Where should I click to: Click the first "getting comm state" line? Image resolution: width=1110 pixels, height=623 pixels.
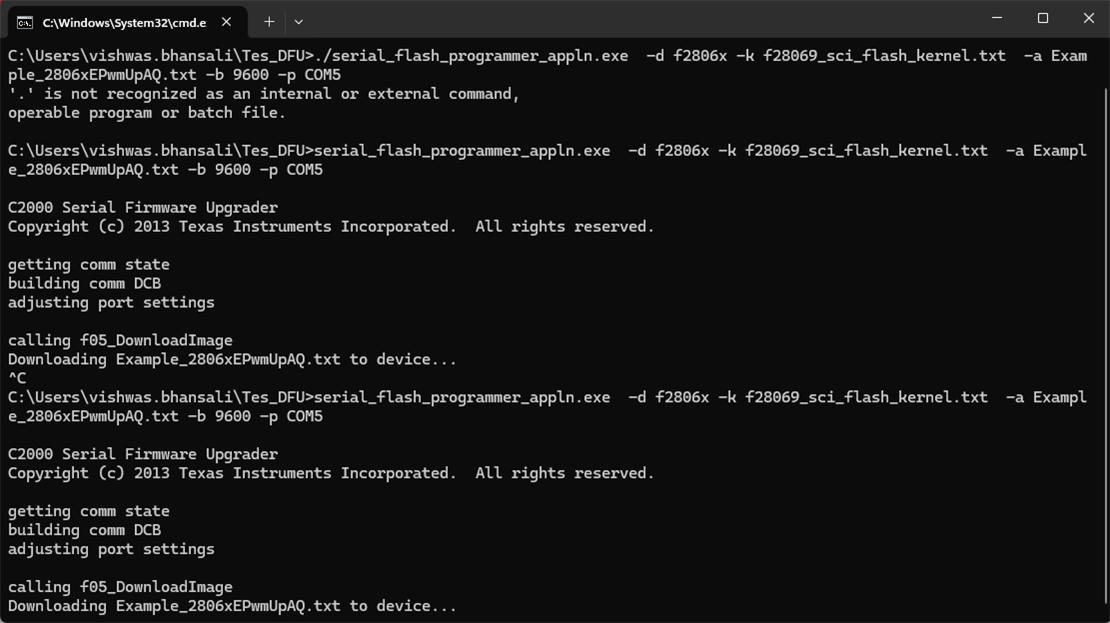89,265
